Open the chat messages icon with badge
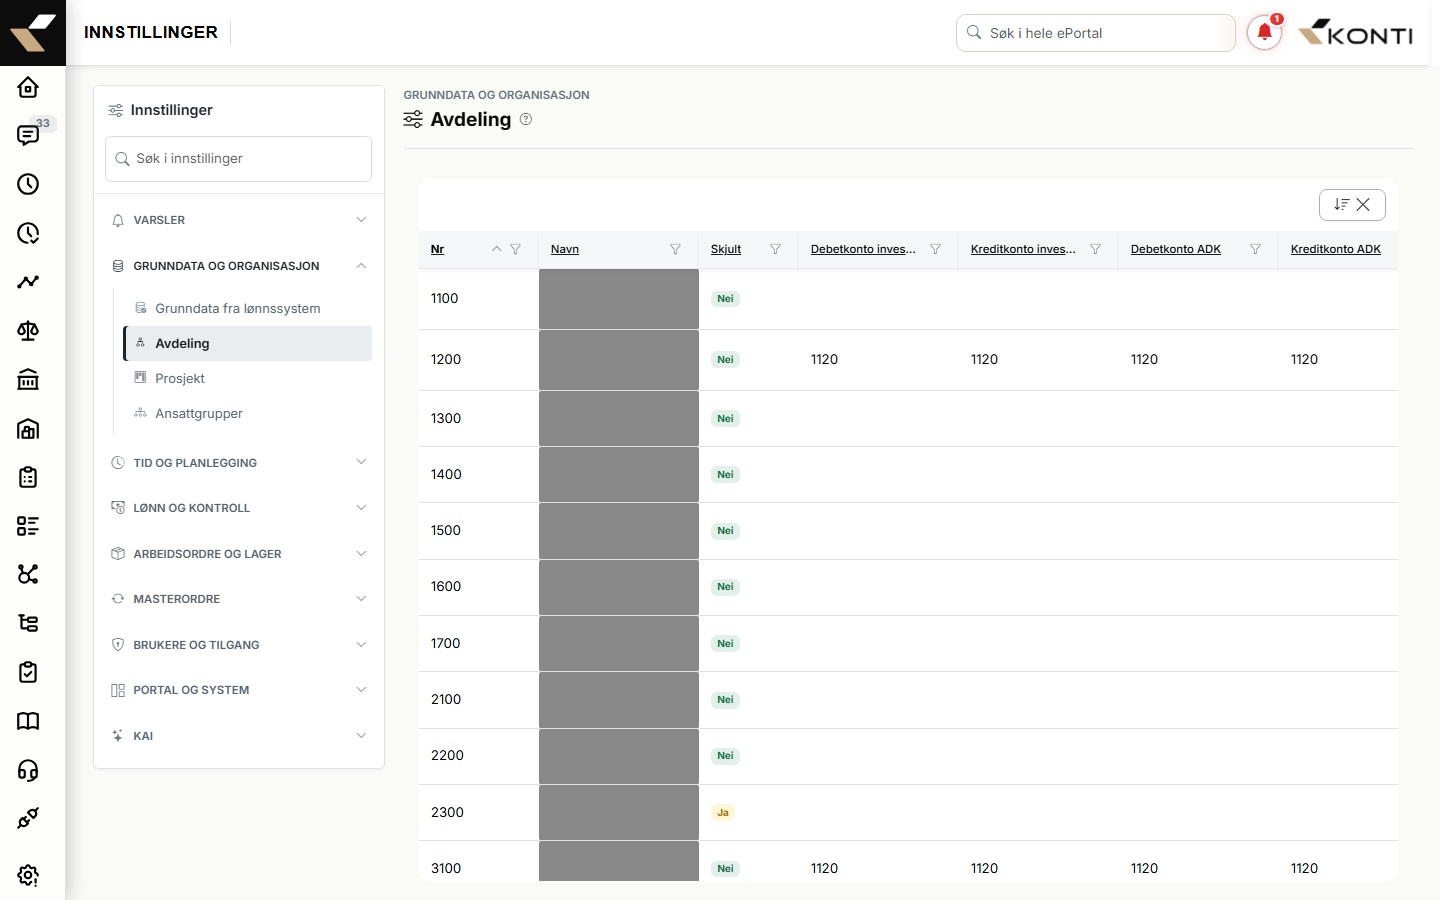The width and height of the screenshot is (1440, 900). coord(28,135)
